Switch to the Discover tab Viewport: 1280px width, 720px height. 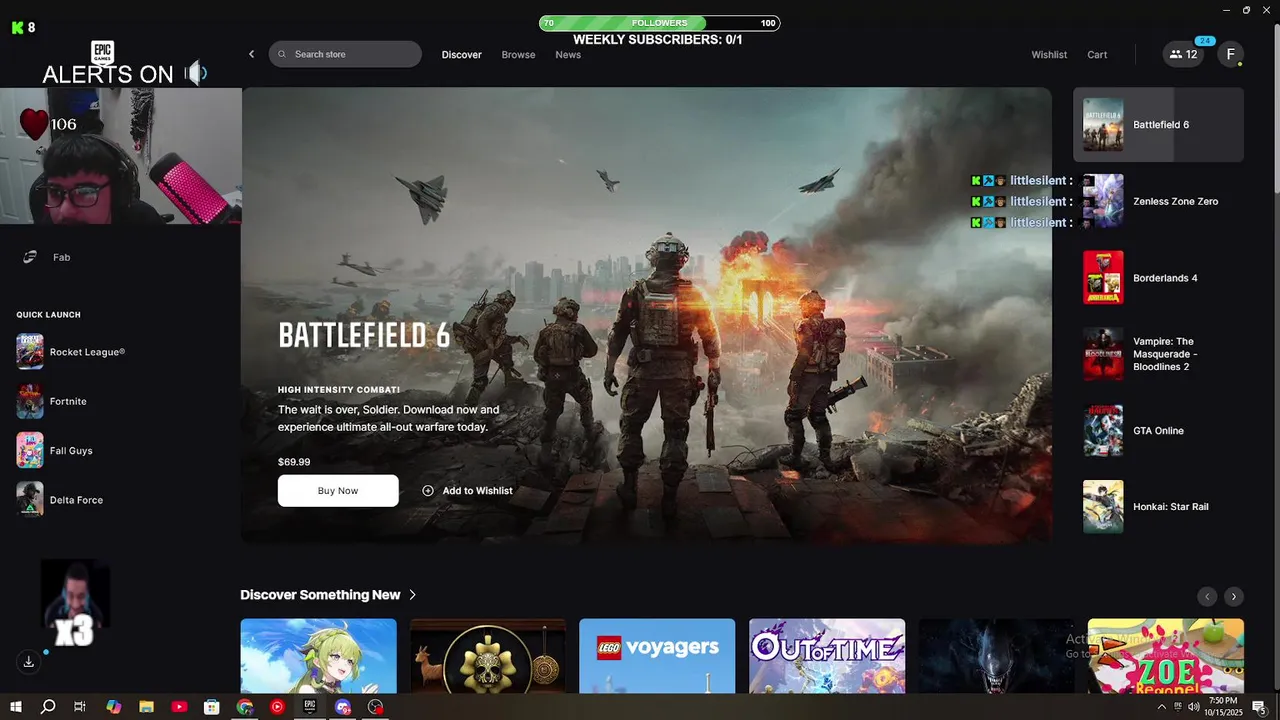pyautogui.click(x=462, y=55)
